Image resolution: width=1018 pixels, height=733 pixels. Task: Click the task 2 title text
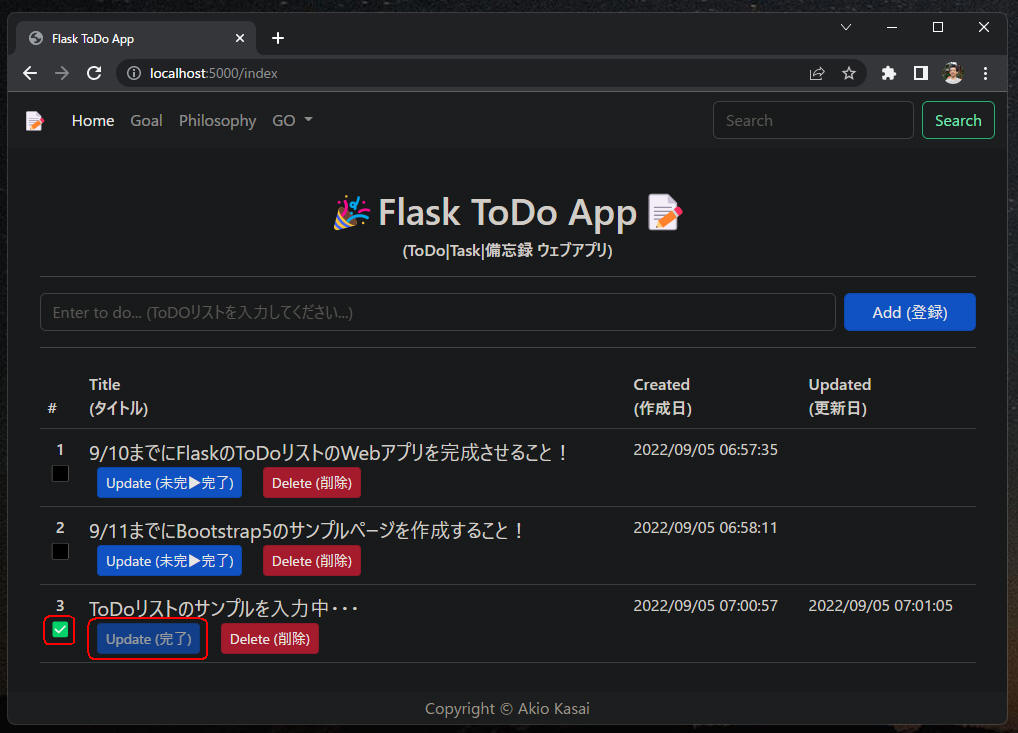[306, 531]
